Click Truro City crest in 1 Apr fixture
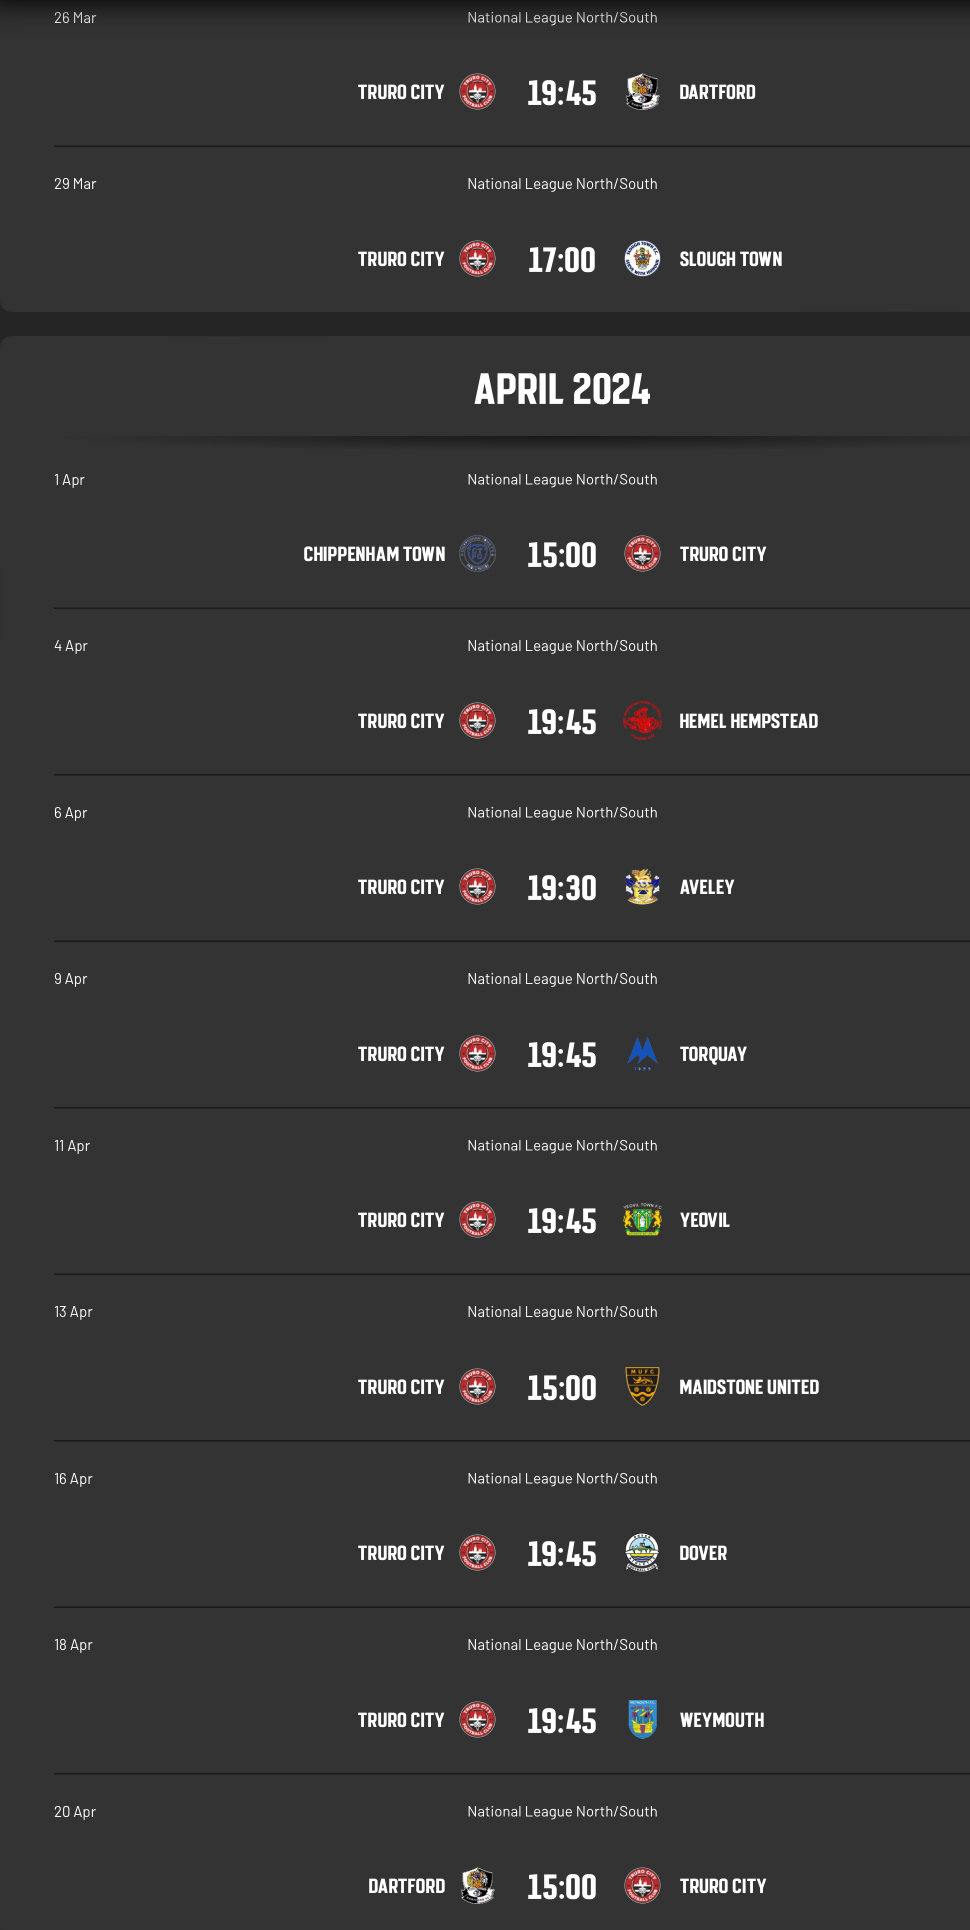The image size is (970, 1930). click(x=642, y=554)
